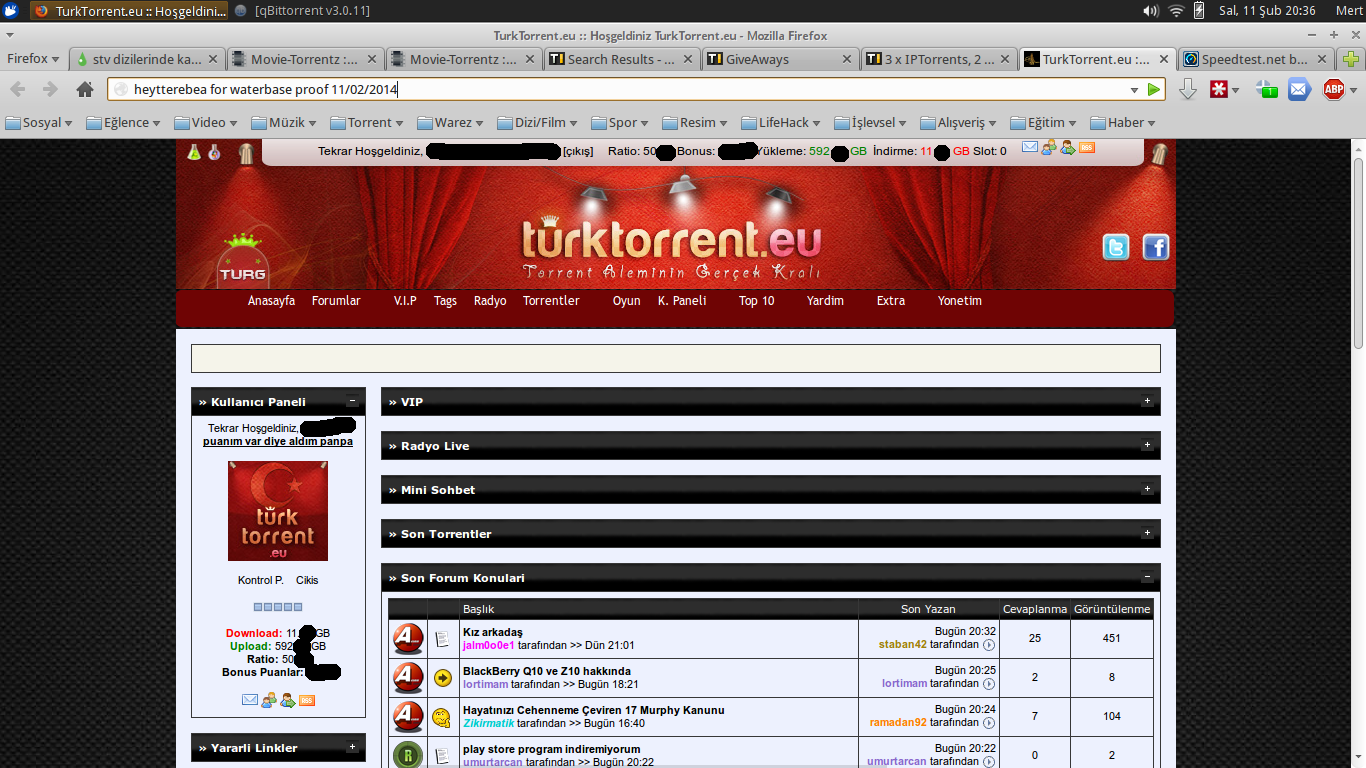Screen dimensions: 1366x768
Task: Open the Firefox menu button dropdown
Action: [33, 59]
